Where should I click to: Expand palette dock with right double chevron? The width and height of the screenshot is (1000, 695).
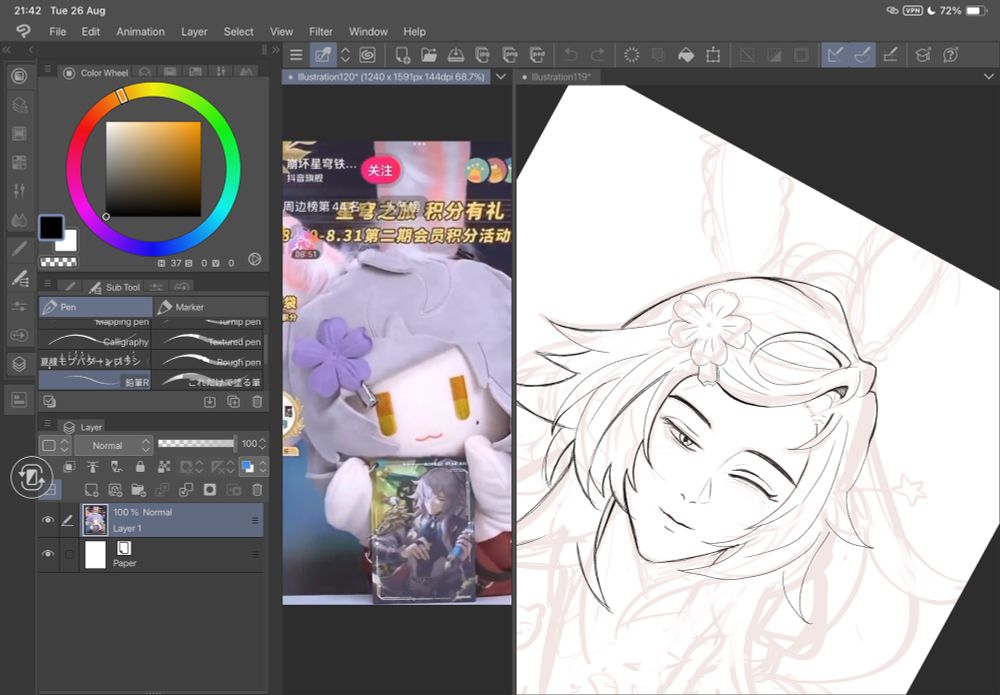[x=276, y=49]
